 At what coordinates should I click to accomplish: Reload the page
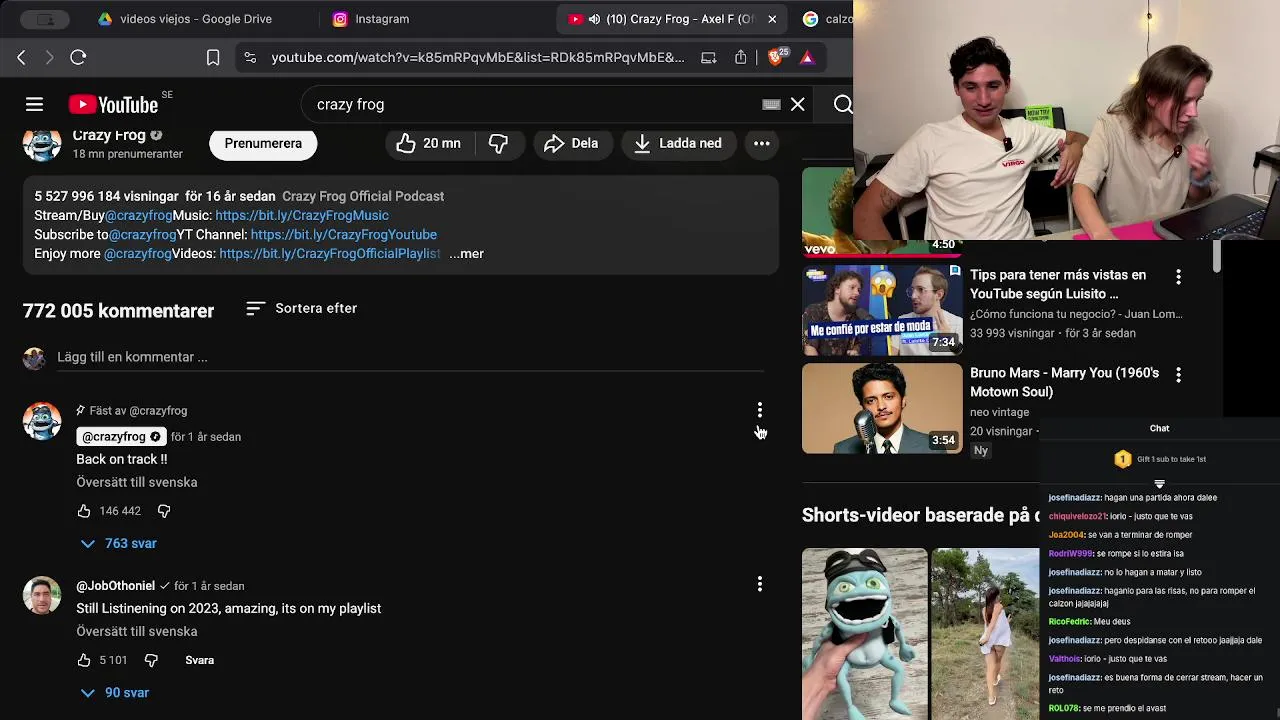[x=78, y=58]
